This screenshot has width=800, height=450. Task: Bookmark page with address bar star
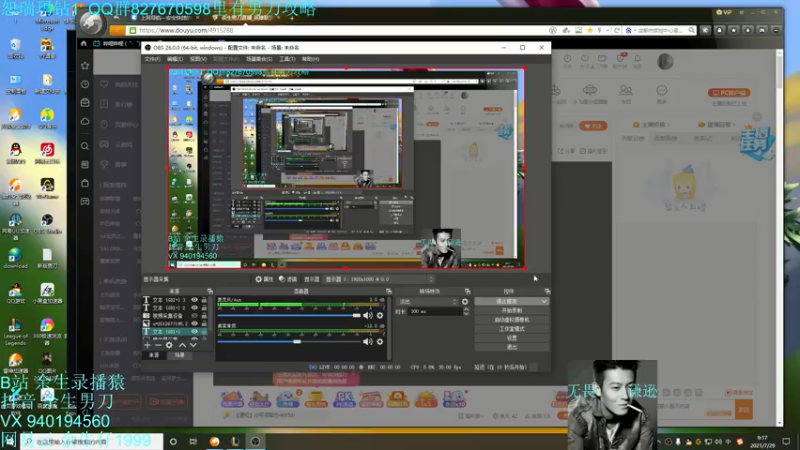(590, 31)
